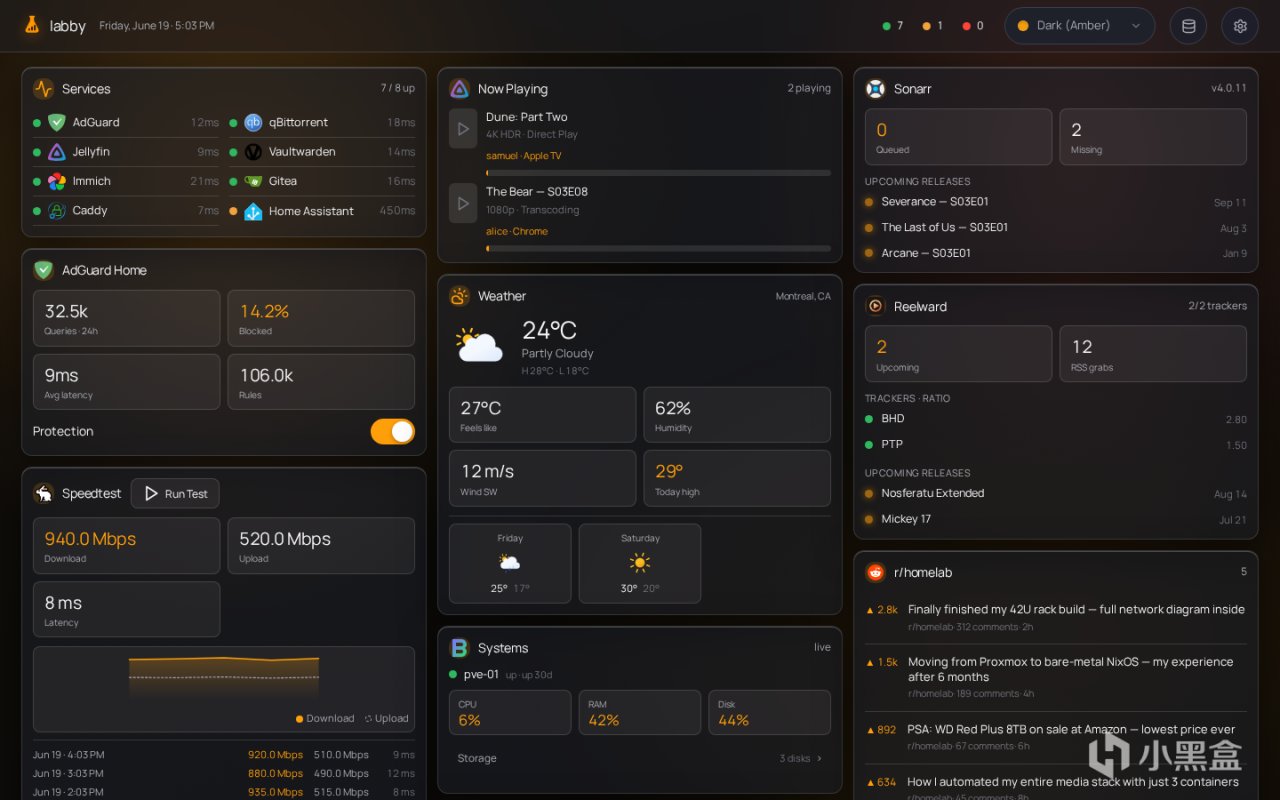This screenshot has height=800, width=1280.
Task: Play The Bear S03E08 stream
Action: click(x=462, y=203)
